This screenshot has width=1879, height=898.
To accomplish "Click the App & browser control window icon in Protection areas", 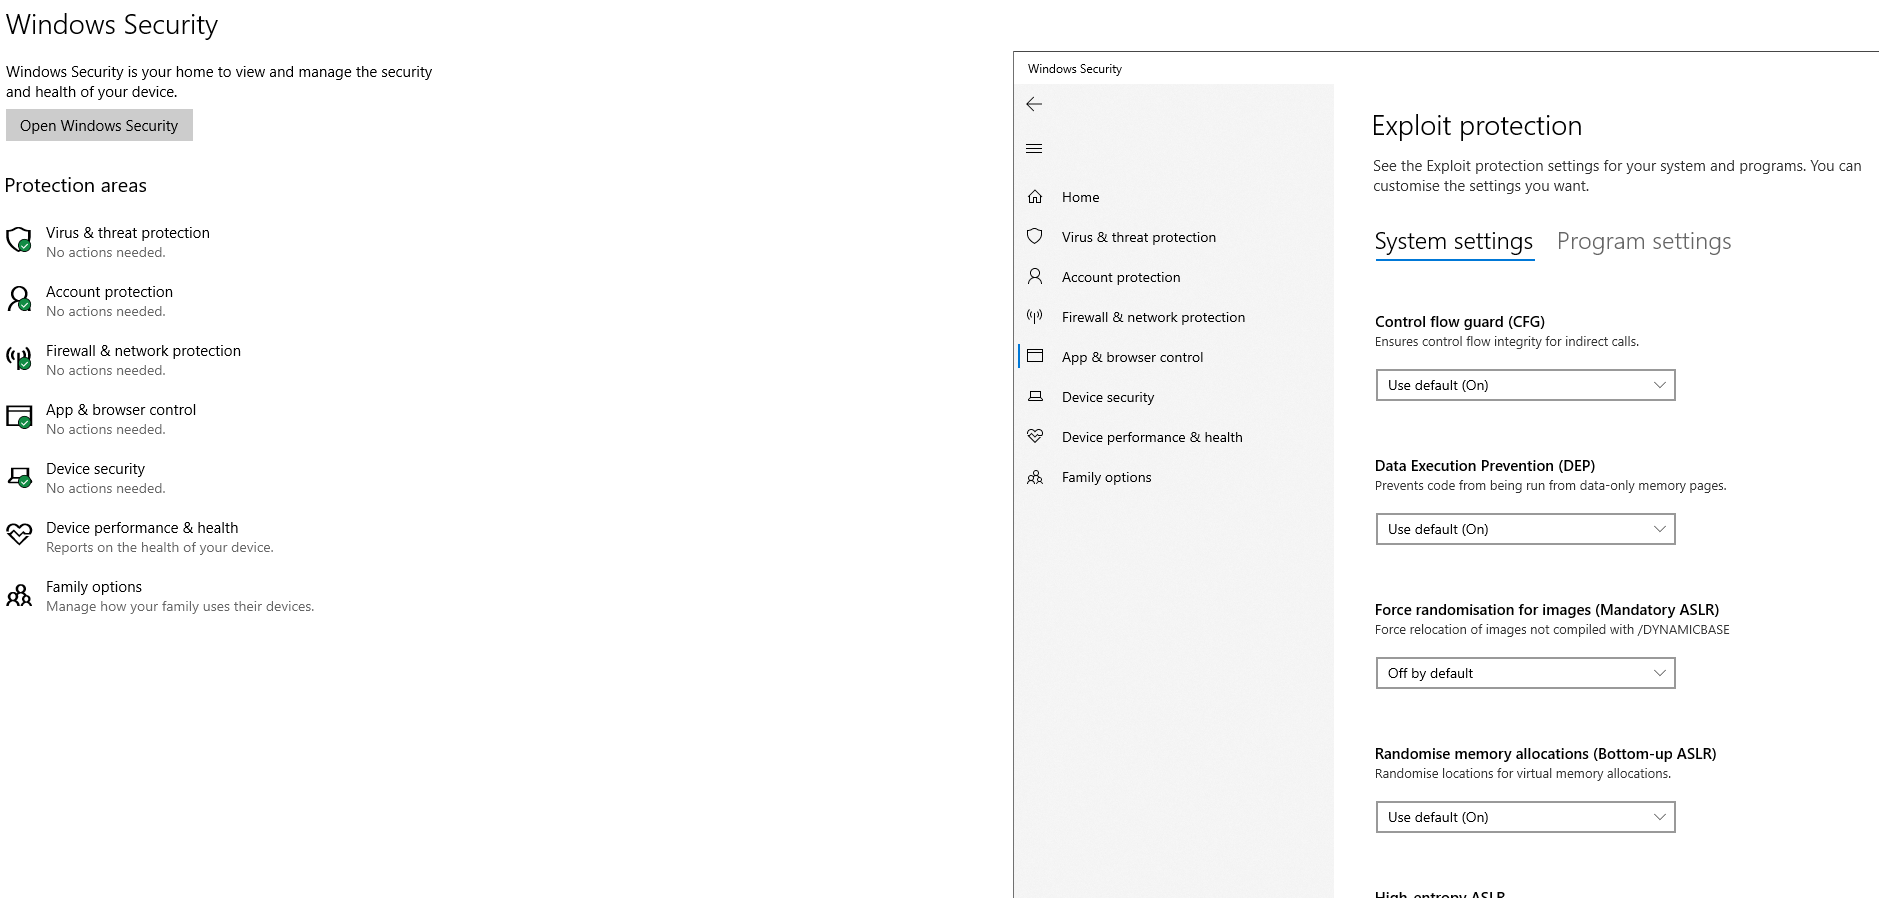I will click(19, 417).
